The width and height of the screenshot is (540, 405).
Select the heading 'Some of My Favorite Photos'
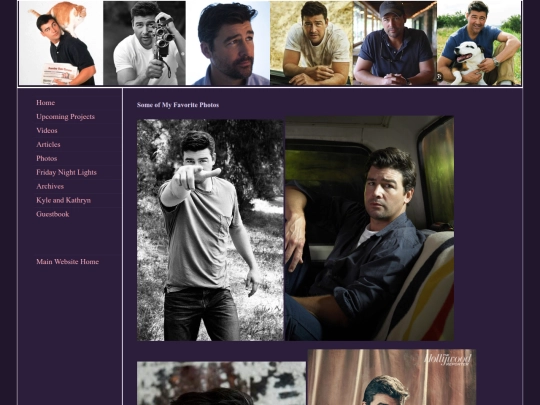point(178,105)
